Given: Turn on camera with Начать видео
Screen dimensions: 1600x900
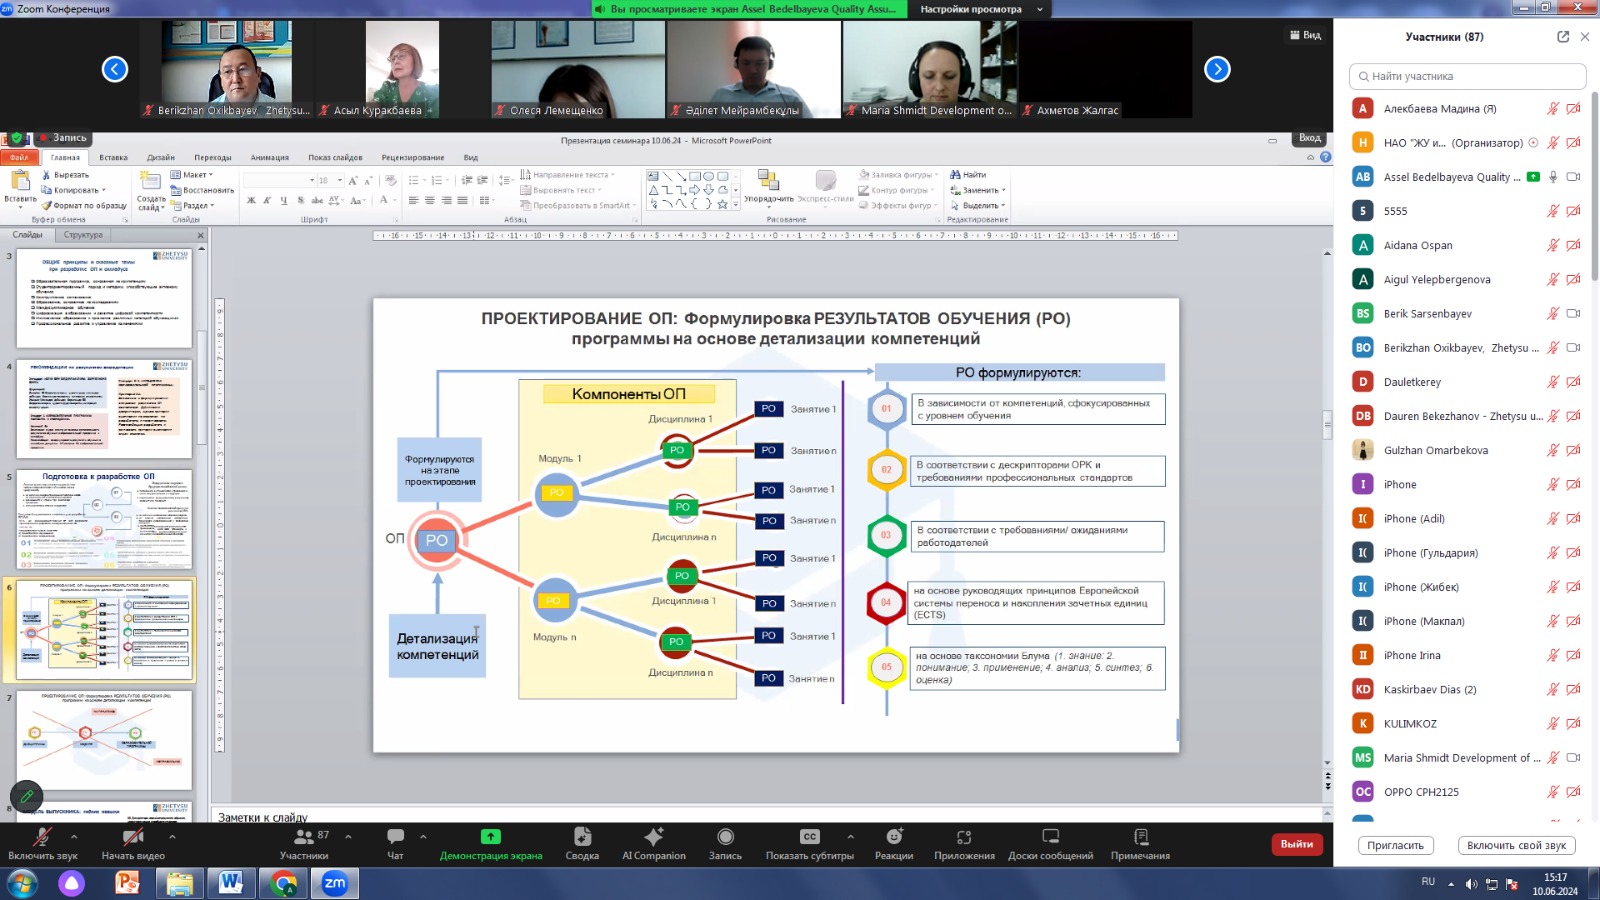Looking at the screenshot, I should coord(132,842).
